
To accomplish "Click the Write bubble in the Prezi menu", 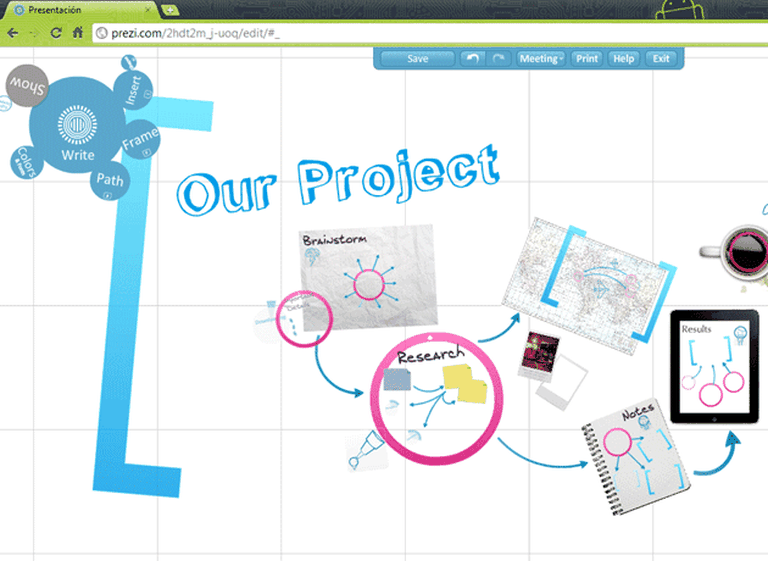I will pyautogui.click(x=77, y=130).
